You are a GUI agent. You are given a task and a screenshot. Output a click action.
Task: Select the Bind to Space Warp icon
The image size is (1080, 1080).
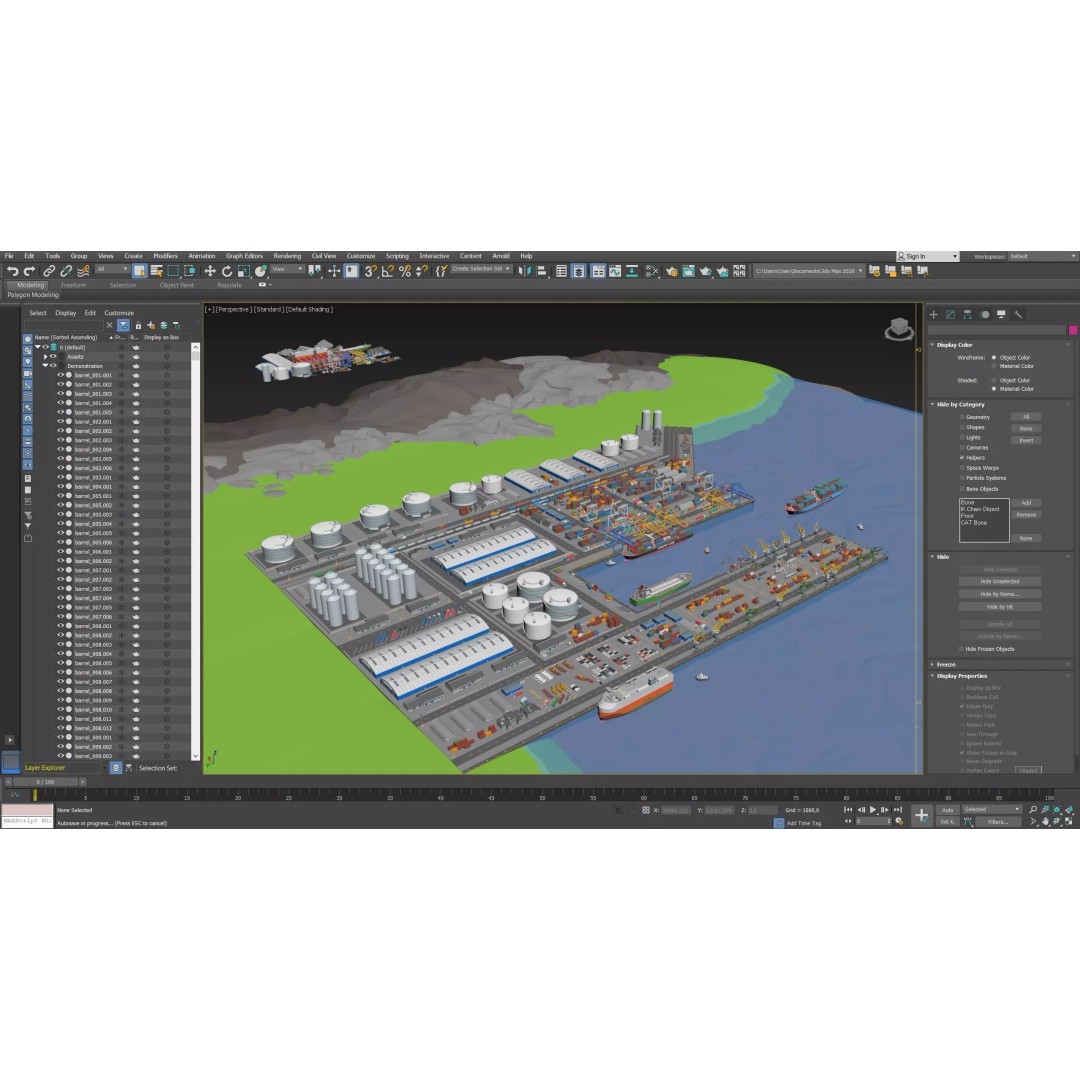point(83,271)
